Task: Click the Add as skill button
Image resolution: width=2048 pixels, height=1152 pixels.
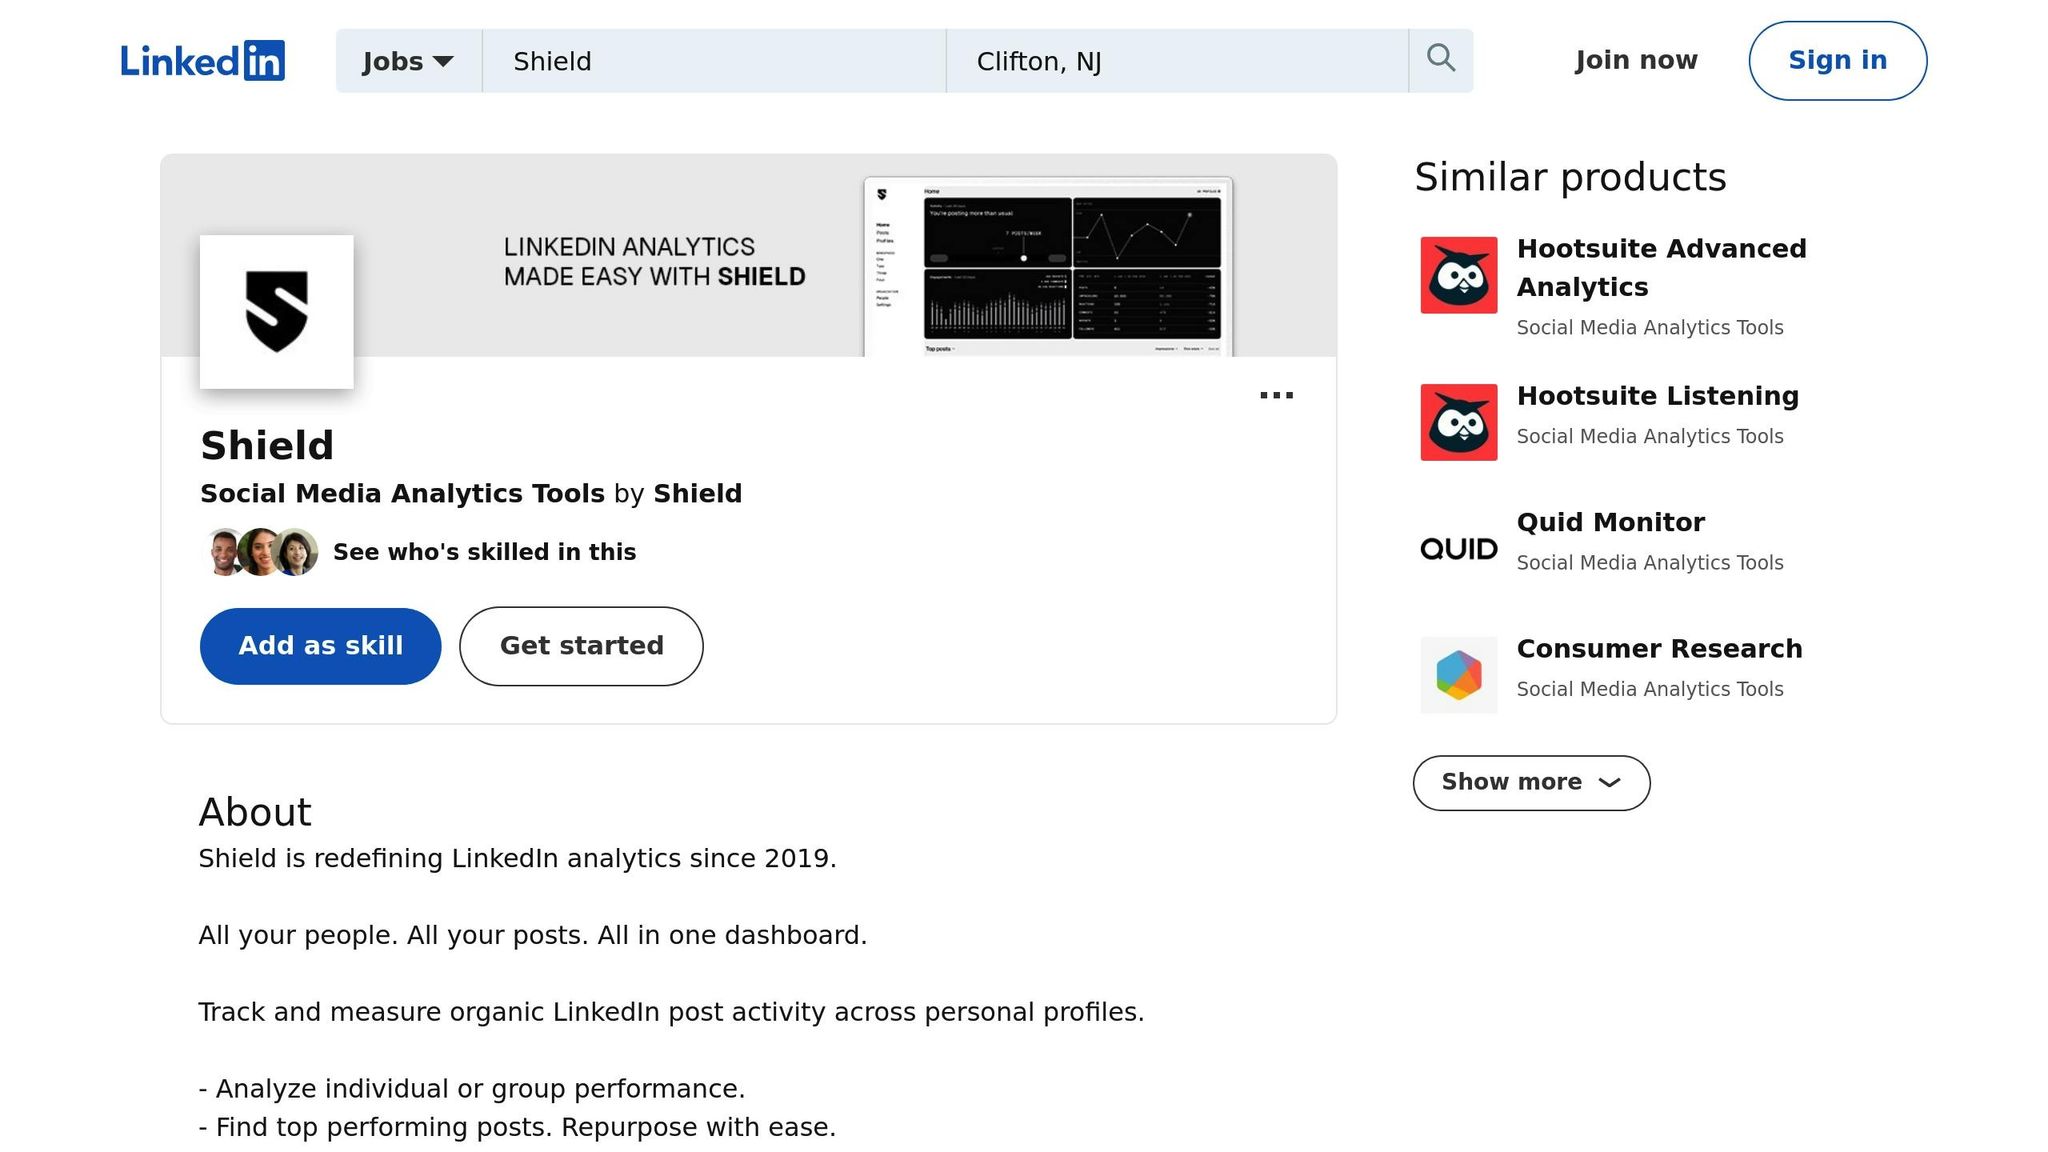Action: [x=320, y=646]
